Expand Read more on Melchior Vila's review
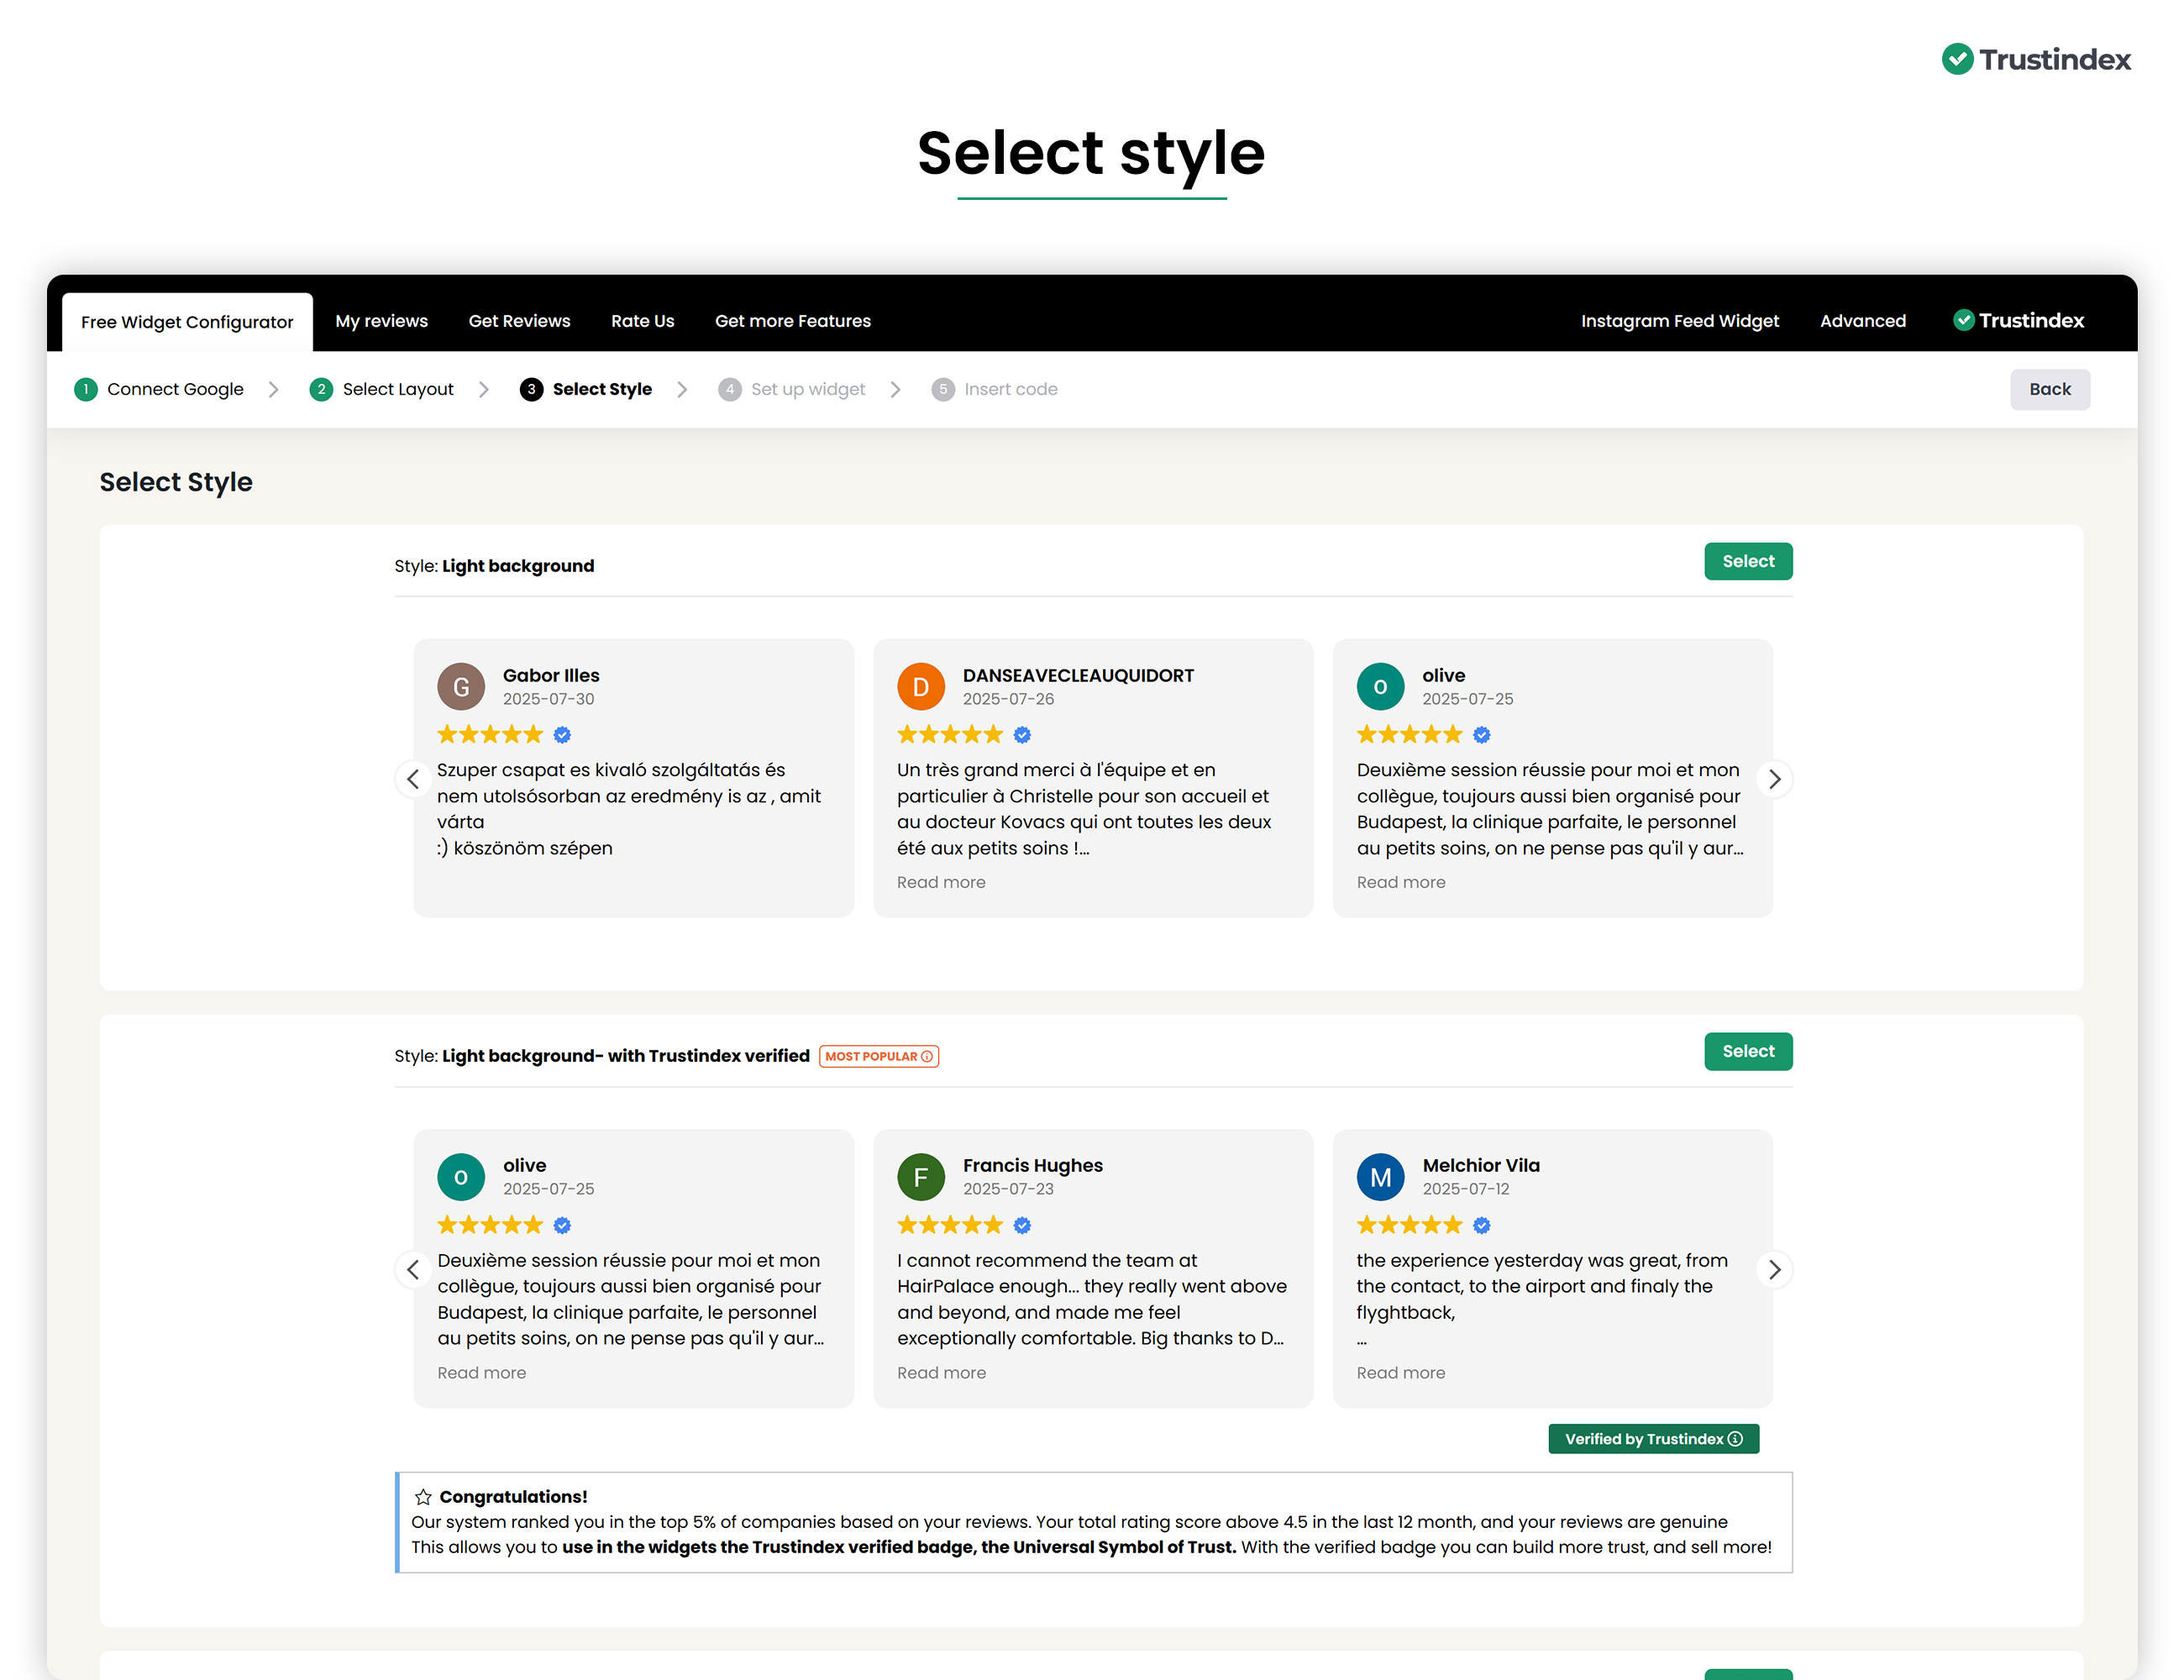The height and width of the screenshot is (1680, 2184). (1400, 1373)
